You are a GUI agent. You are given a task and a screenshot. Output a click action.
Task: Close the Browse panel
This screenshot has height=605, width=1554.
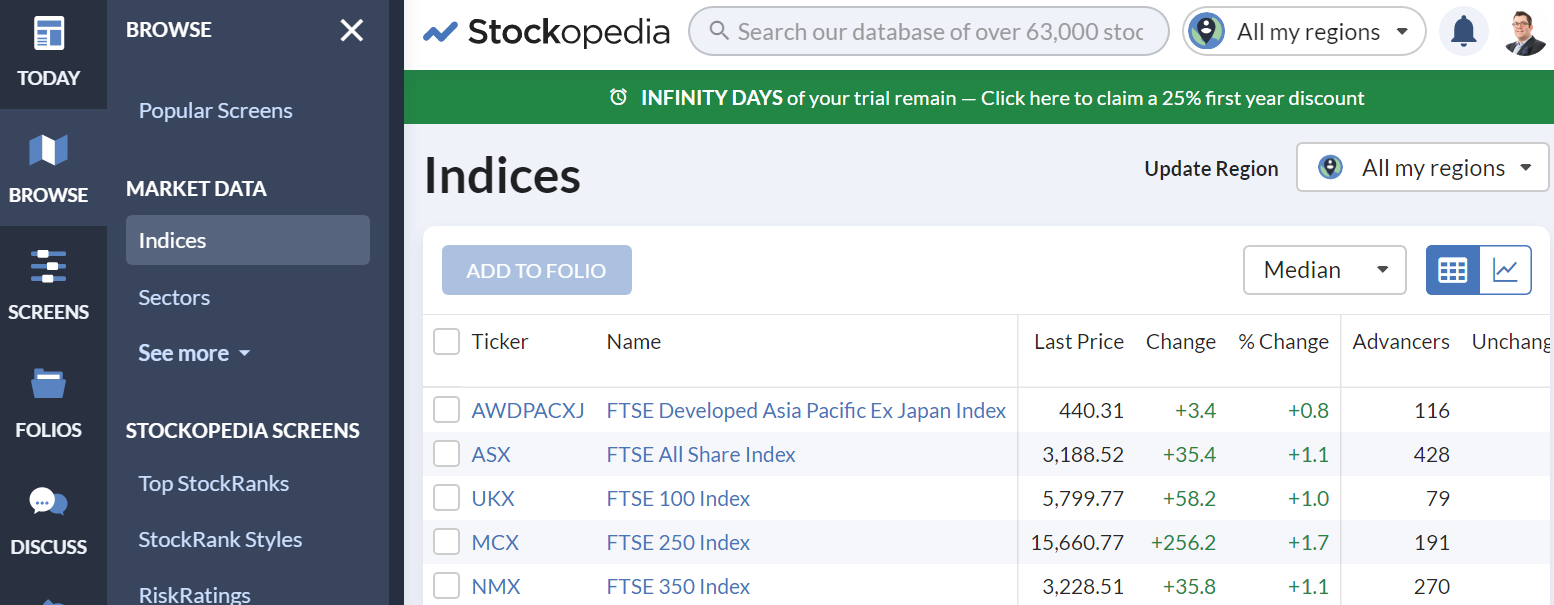[352, 30]
